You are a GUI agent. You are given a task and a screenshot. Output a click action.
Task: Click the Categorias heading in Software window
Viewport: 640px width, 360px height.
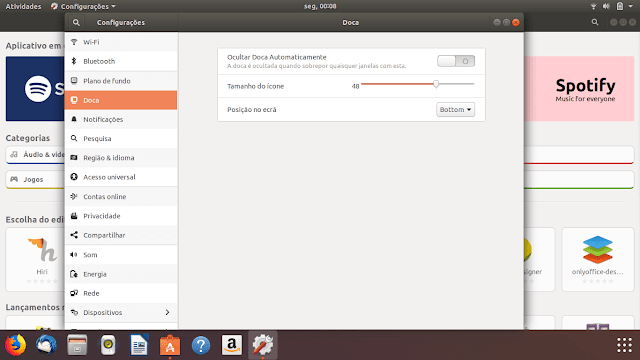tap(28, 138)
